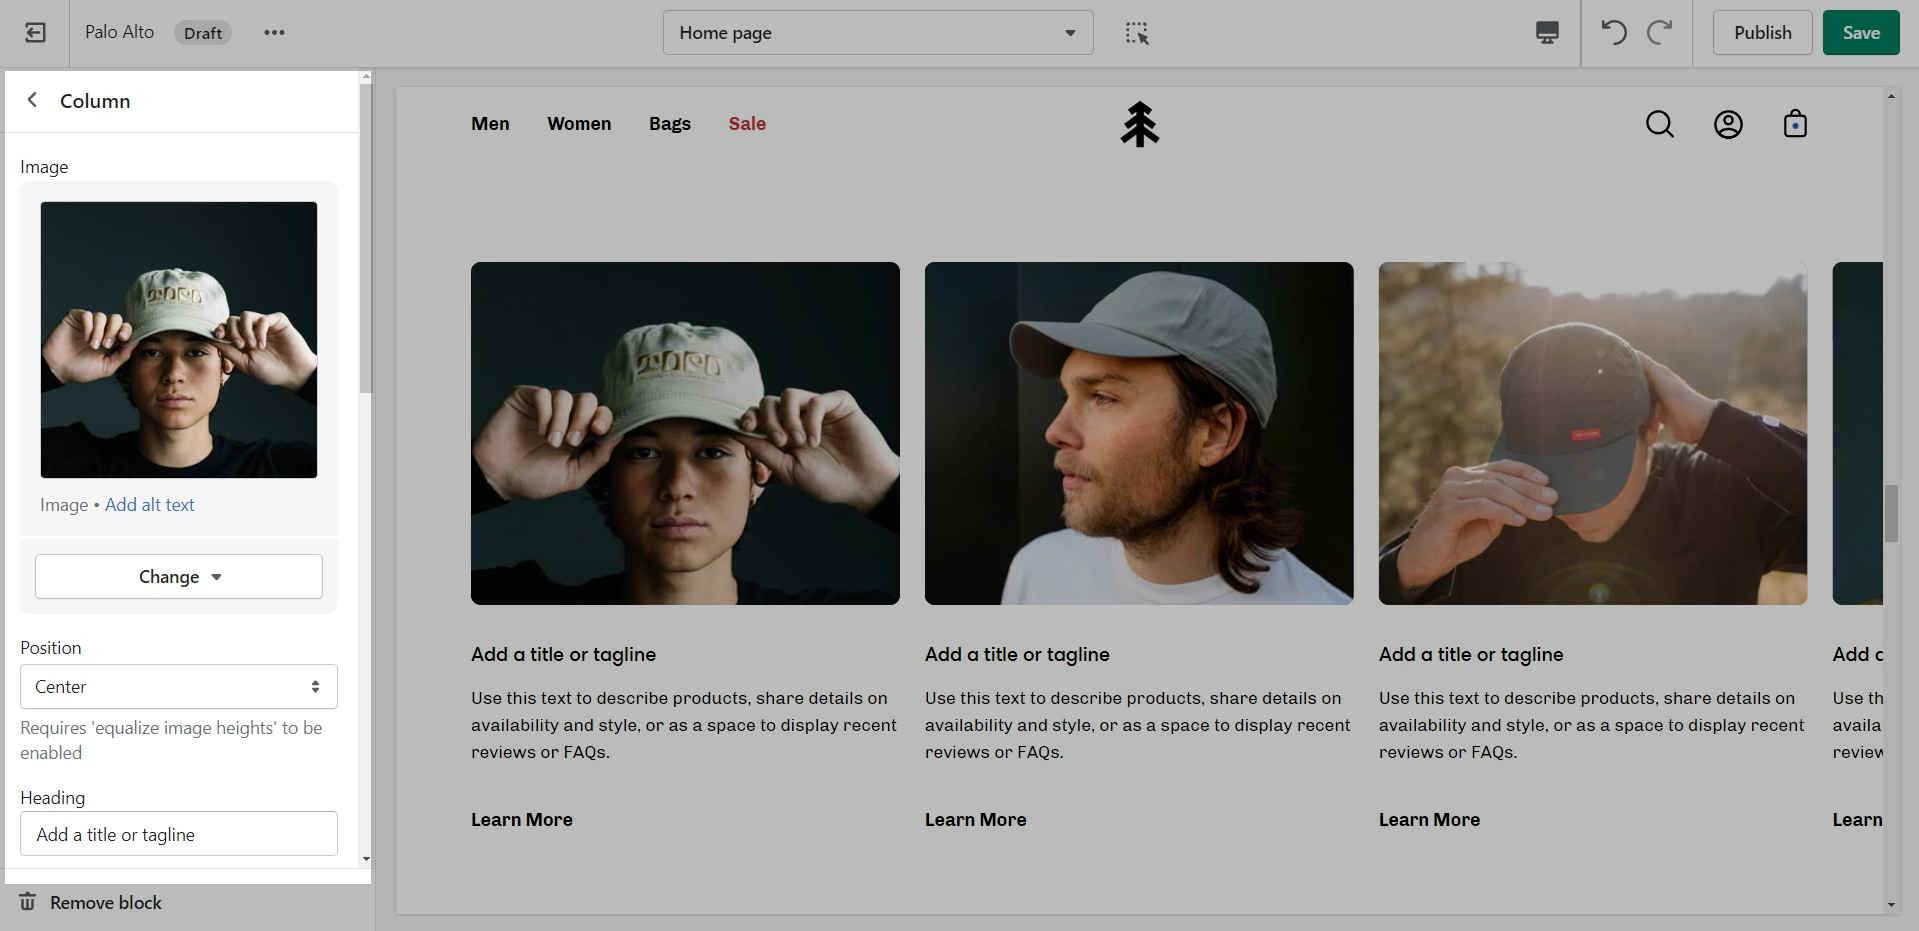The width and height of the screenshot is (1919, 931).
Task: Open the Position dropdown set to Center
Action: click(179, 687)
